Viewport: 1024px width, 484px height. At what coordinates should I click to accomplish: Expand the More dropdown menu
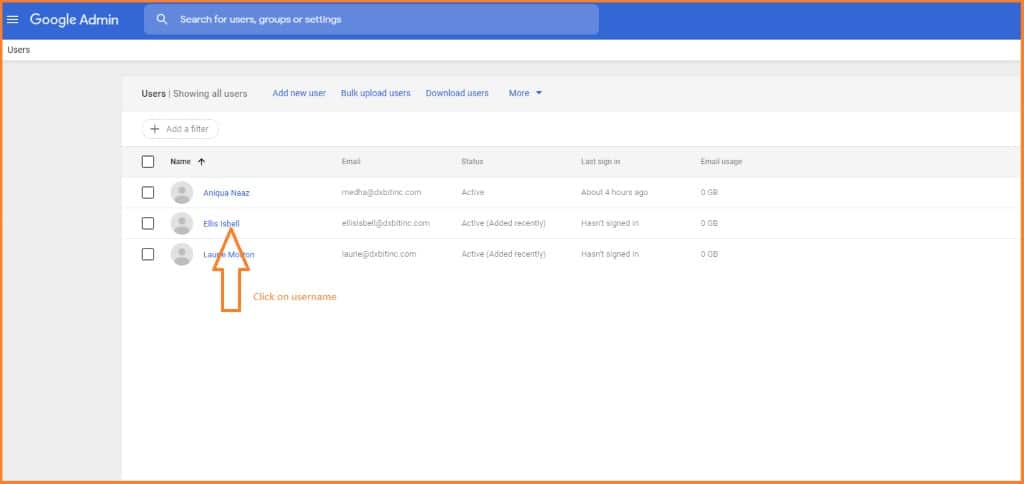pyautogui.click(x=525, y=93)
